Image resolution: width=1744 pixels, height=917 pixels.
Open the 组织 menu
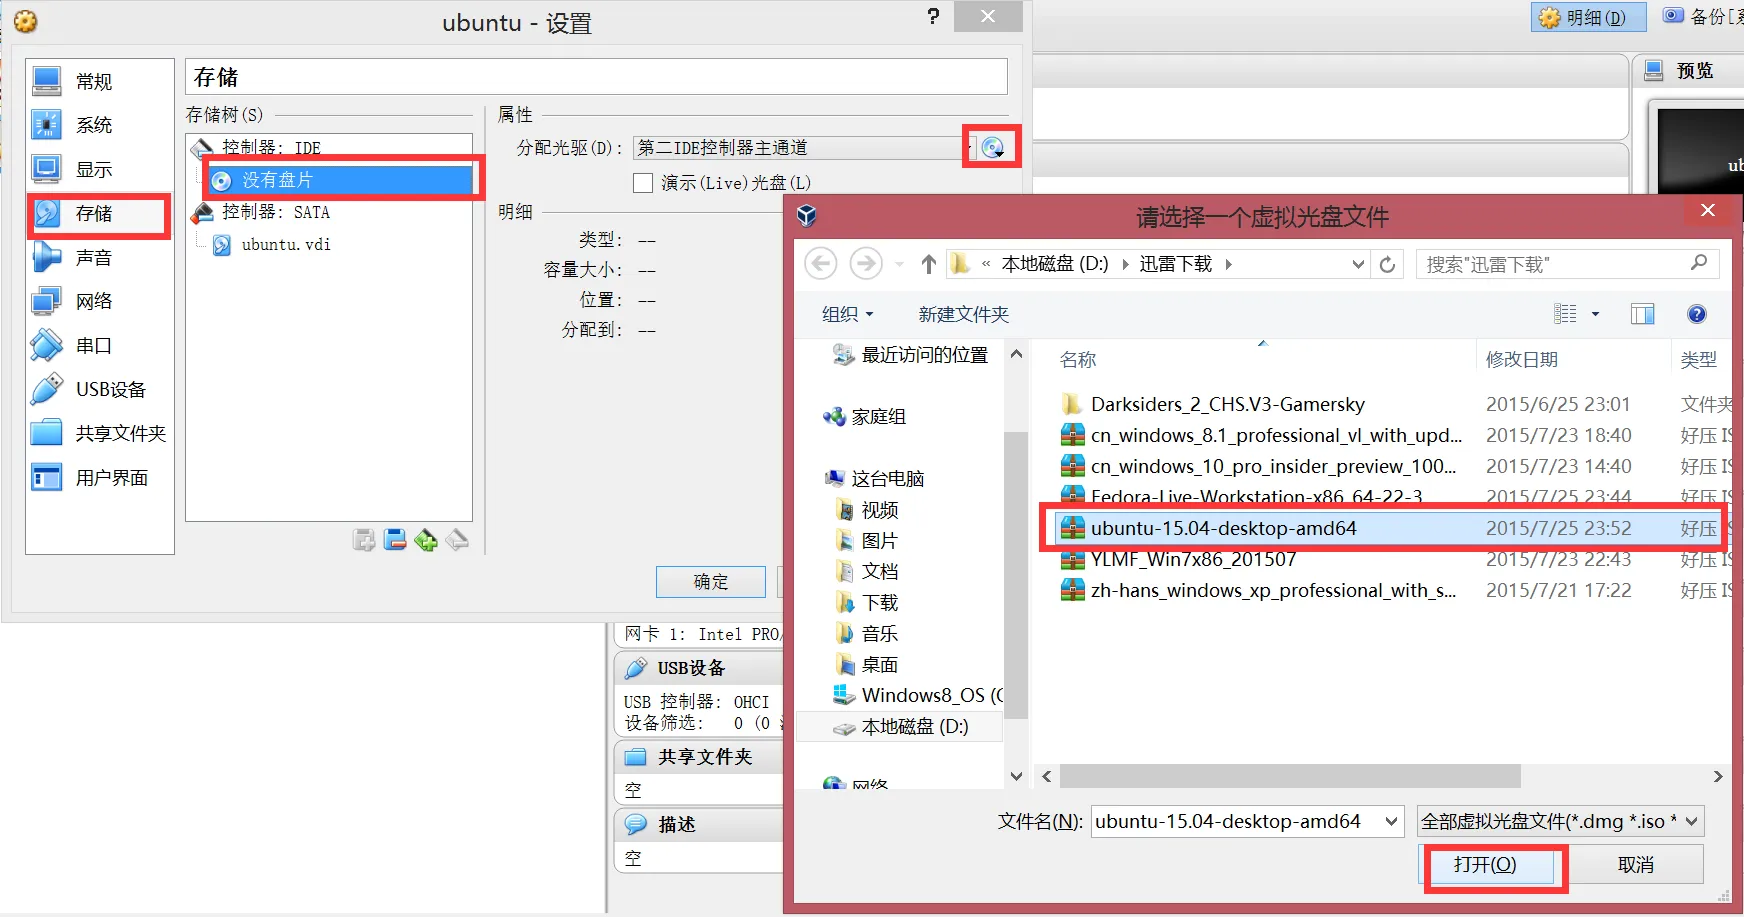845,314
